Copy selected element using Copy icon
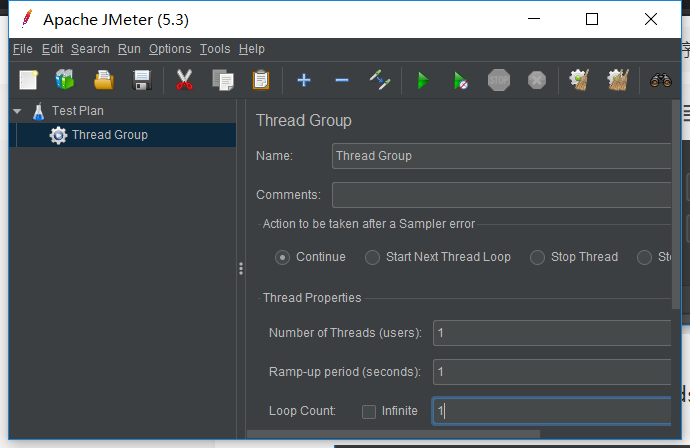The height and width of the screenshot is (448, 690). click(223, 81)
